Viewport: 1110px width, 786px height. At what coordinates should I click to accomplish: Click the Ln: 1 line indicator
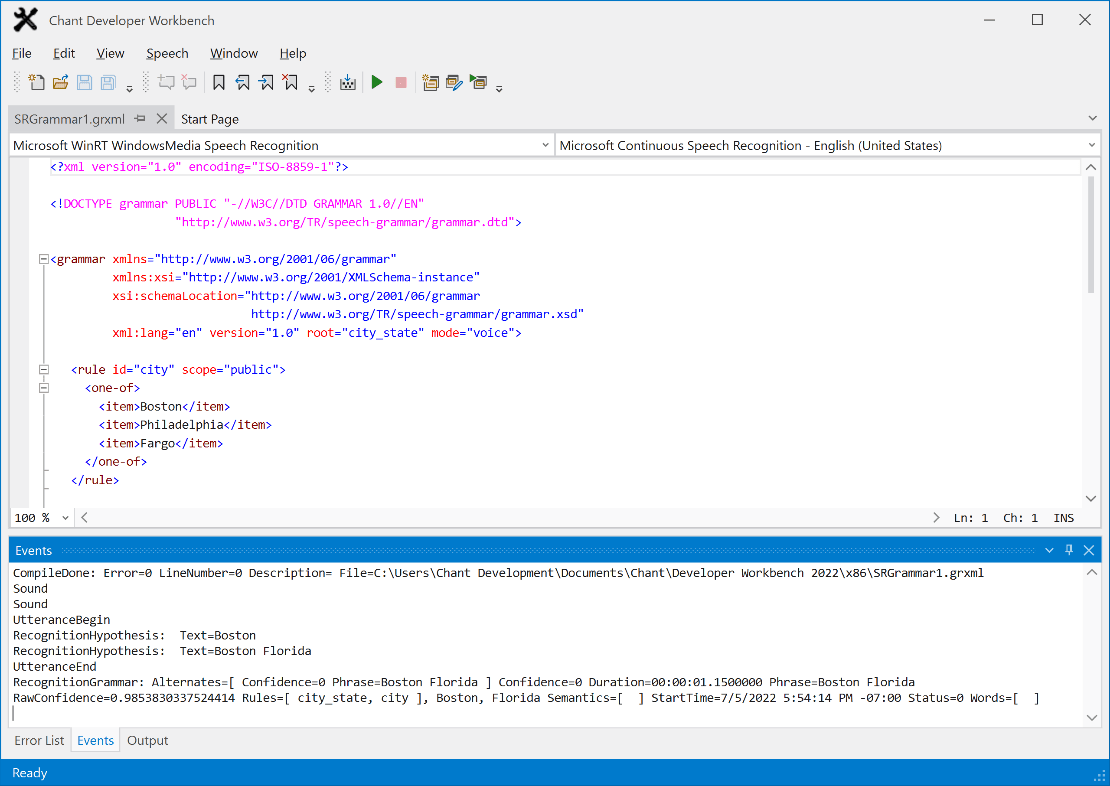tap(971, 518)
